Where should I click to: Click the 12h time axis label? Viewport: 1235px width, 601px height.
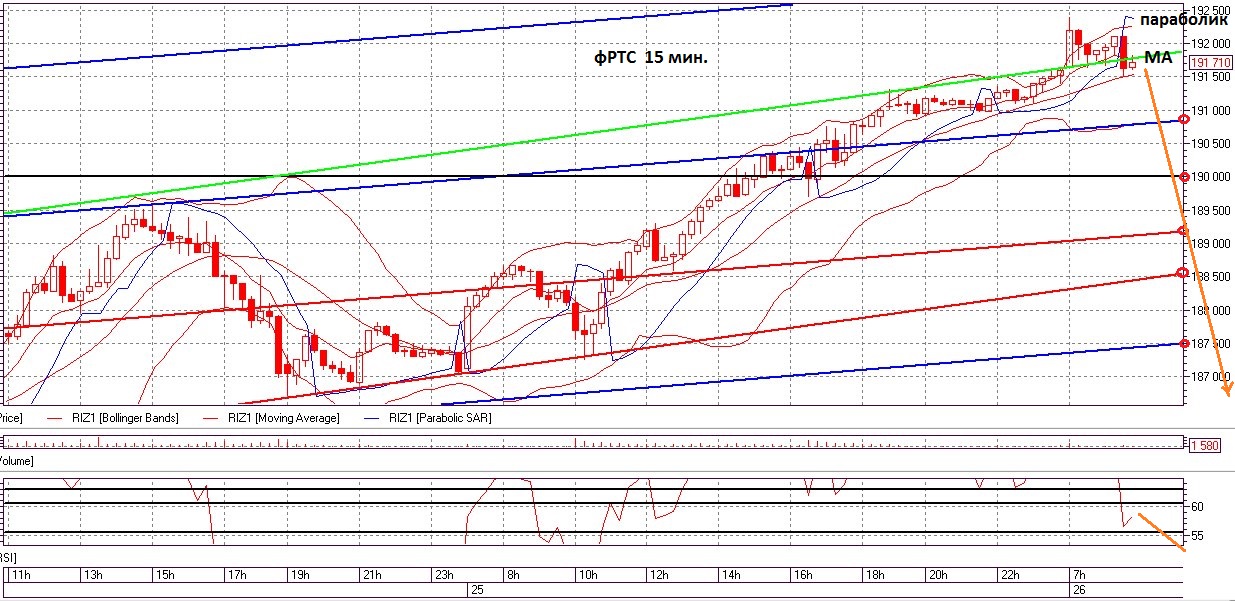660,575
